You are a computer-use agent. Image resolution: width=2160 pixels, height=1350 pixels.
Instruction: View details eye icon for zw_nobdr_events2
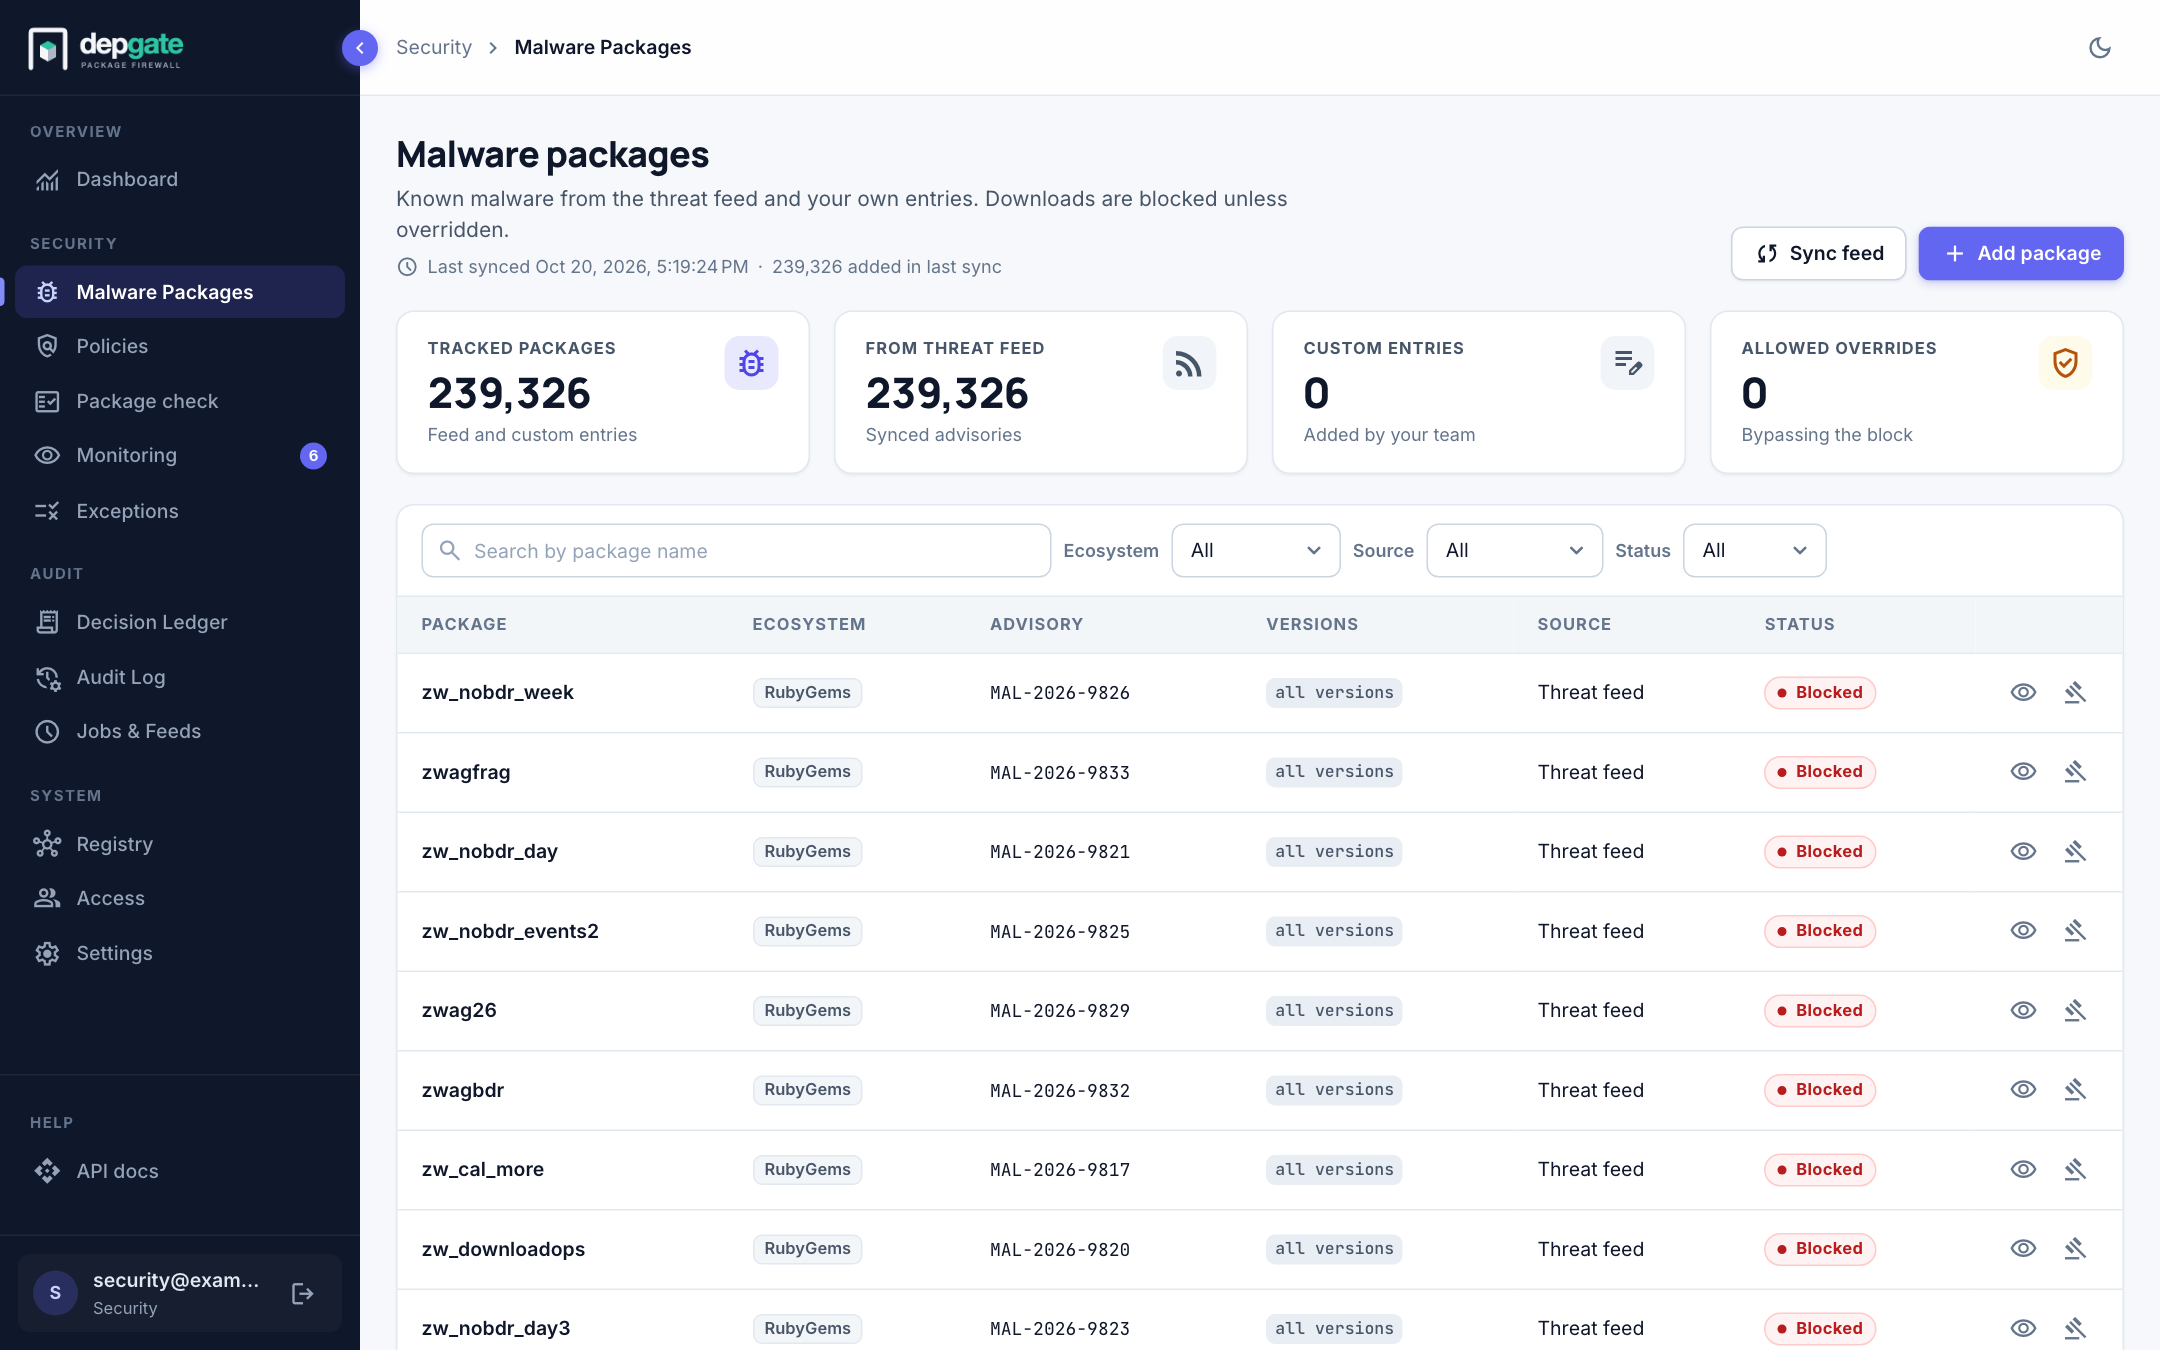pos(2023,930)
